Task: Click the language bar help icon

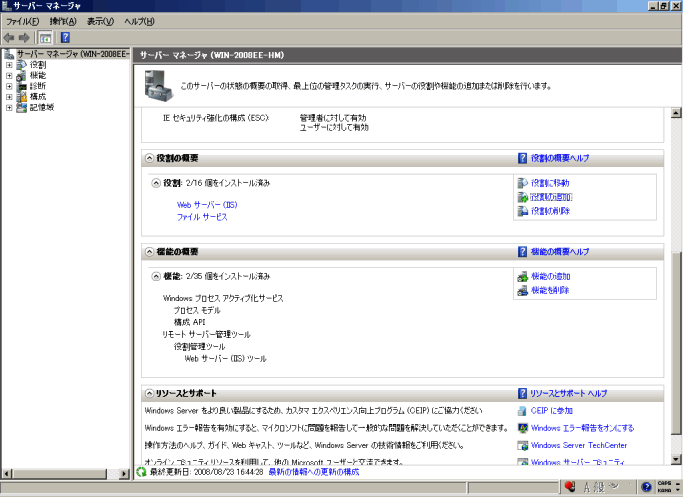Action: pyautogui.click(x=646, y=487)
